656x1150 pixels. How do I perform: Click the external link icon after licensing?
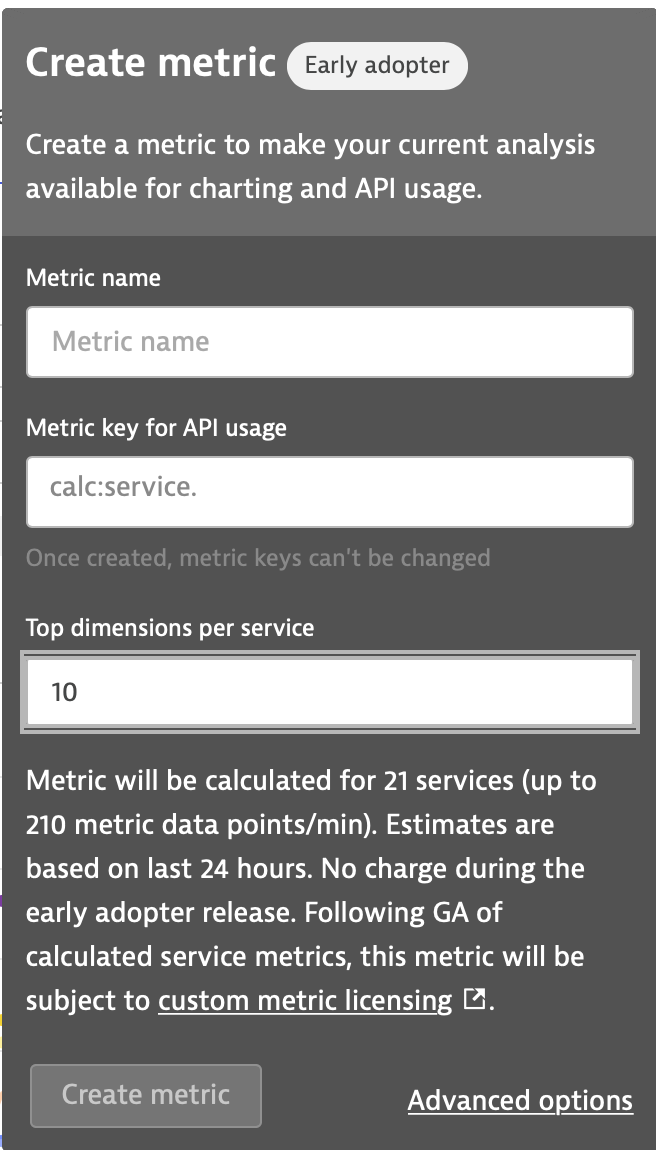(x=476, y=1000)
